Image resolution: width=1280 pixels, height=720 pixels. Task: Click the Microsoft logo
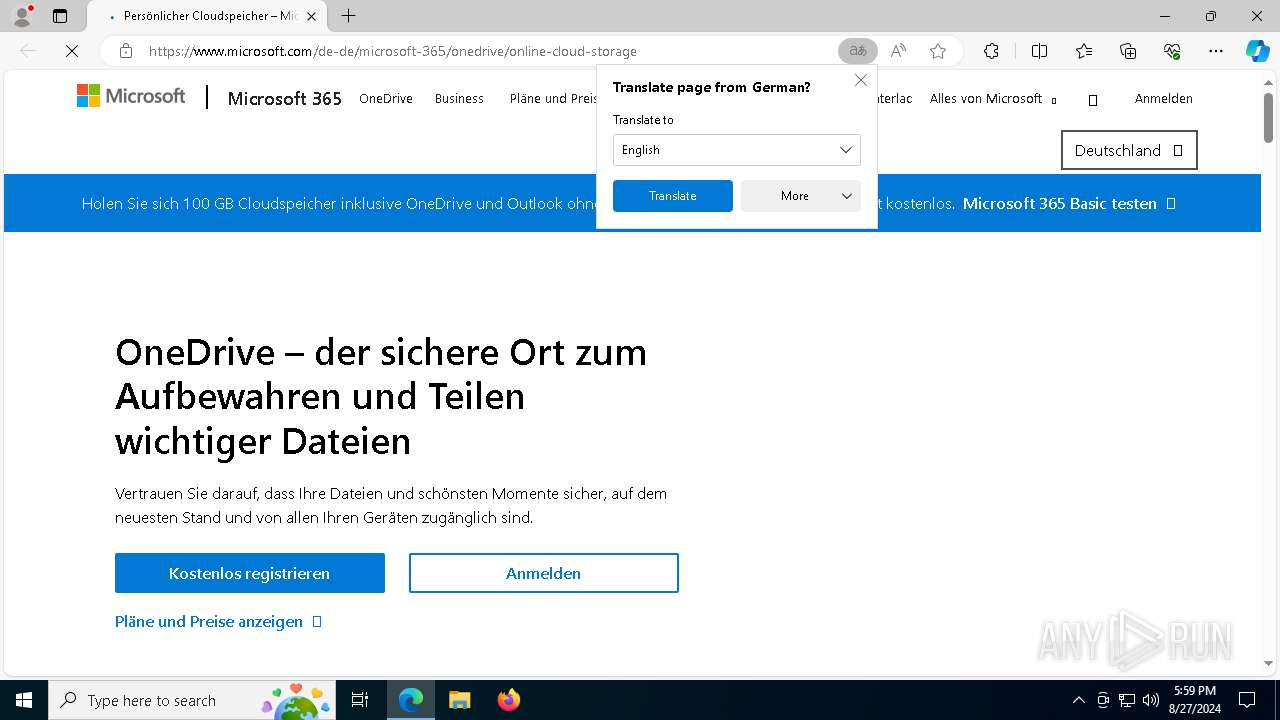[x=131, y=96]
